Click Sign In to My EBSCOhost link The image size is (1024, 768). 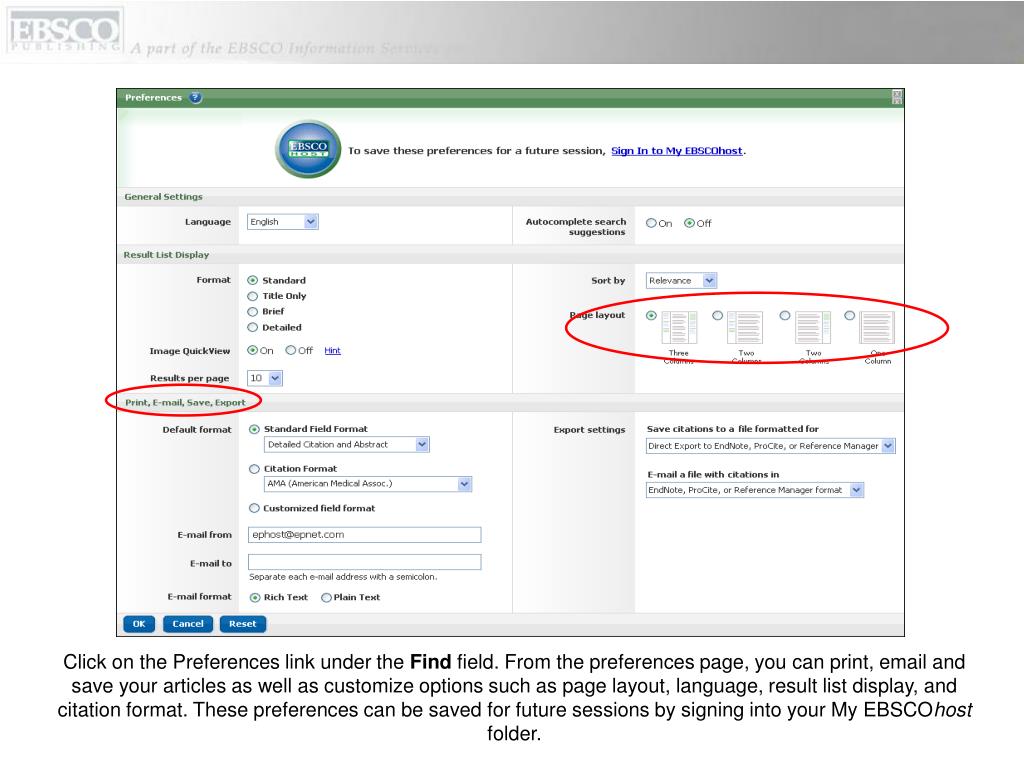(x=677, y=151)
